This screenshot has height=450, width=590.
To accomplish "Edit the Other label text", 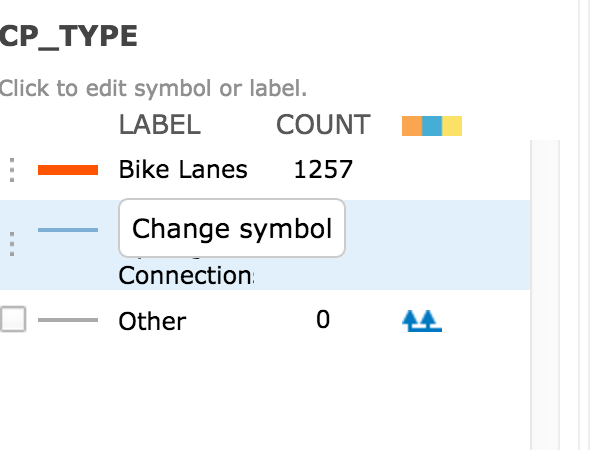I will tap(152, 321).
